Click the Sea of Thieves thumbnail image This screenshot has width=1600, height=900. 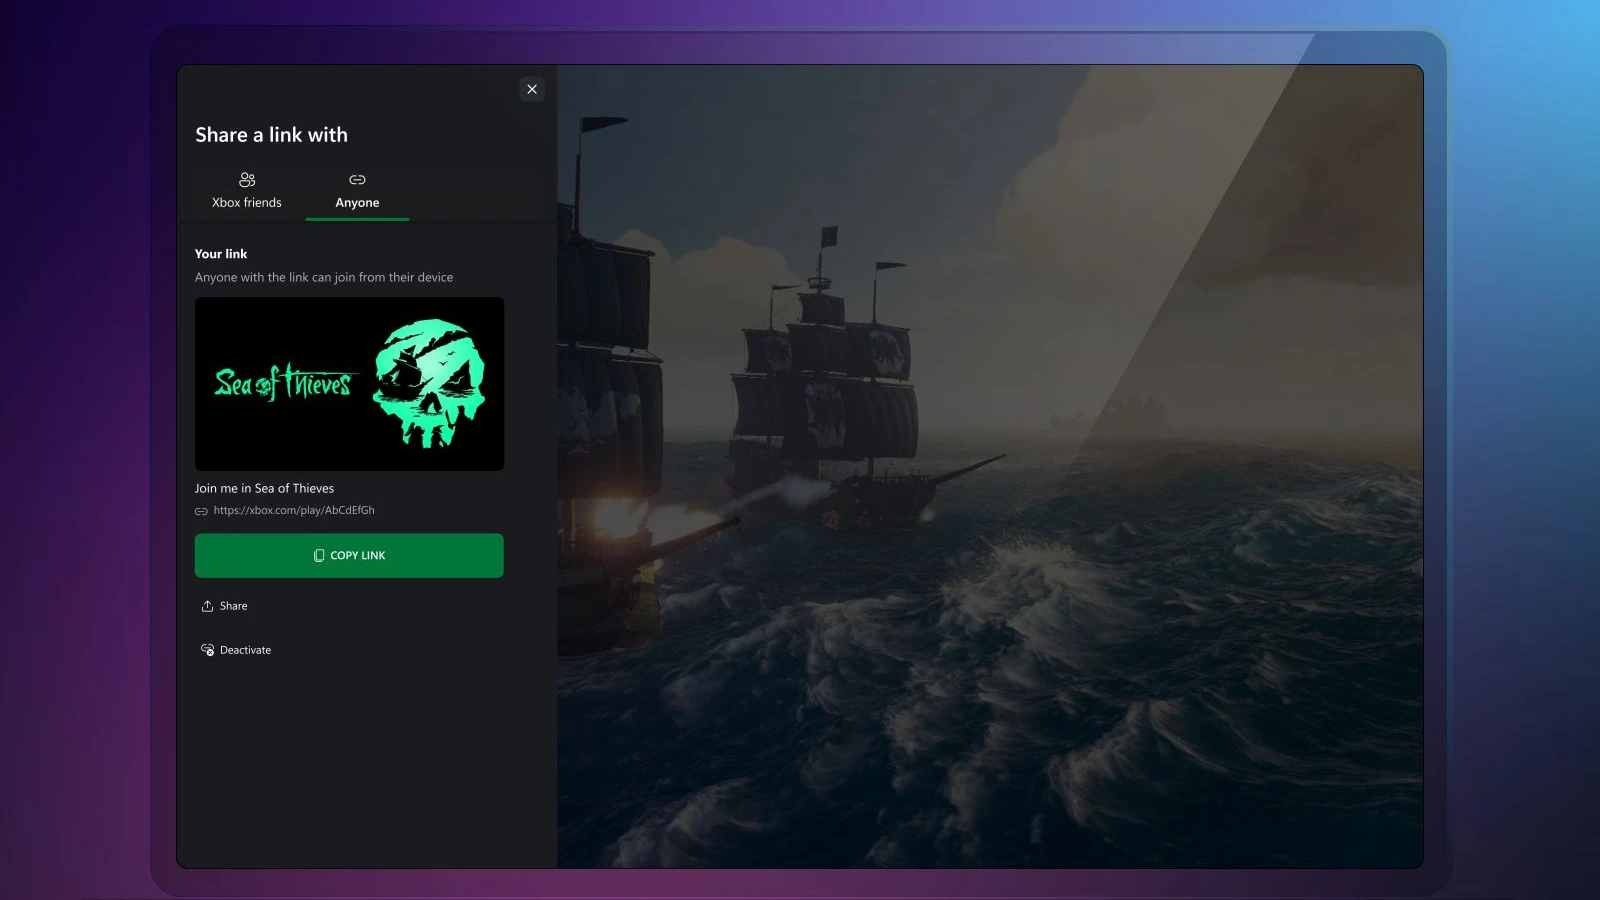coord(349,384)
